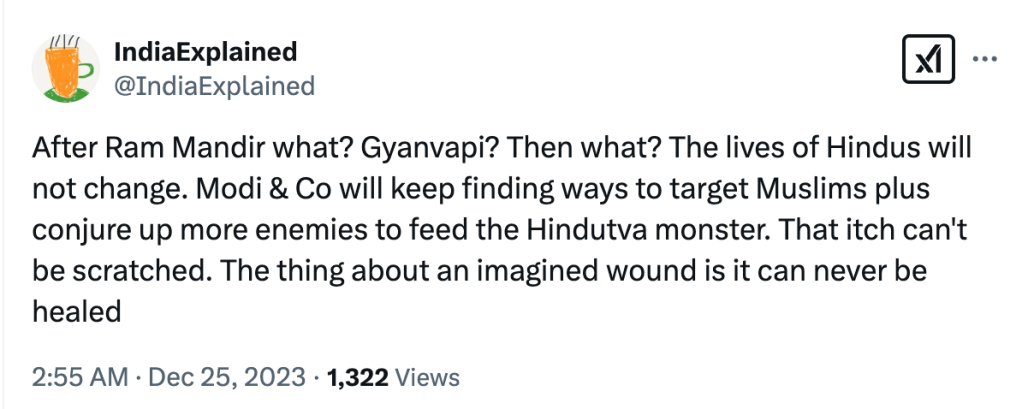
Task: Click the @IndiaExplained handle
Action: pyautogui.click(x=215, y=86)
